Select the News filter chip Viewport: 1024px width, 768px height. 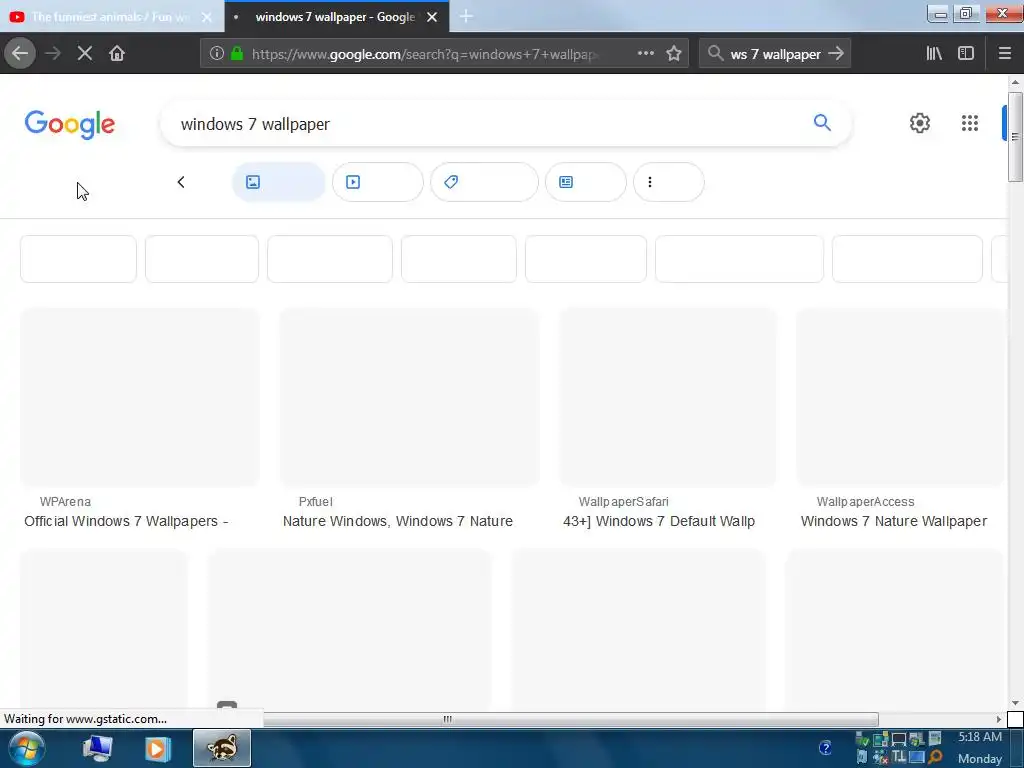click(x=586, y=182)
